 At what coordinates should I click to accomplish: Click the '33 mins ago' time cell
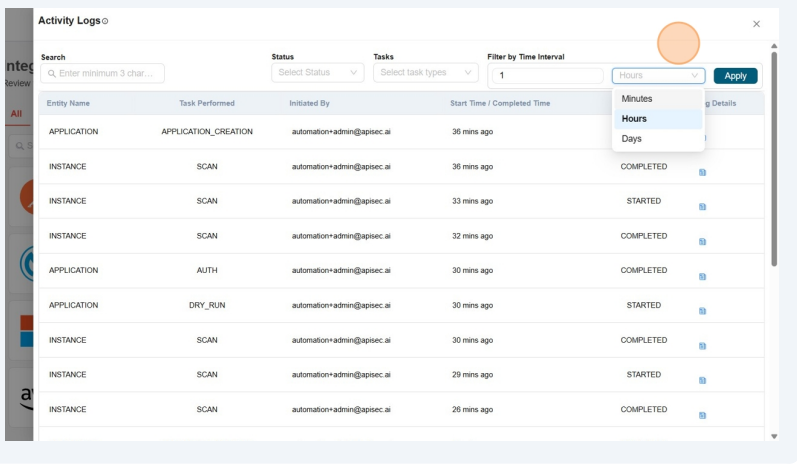pyautogui.click(x=473, y=201)
